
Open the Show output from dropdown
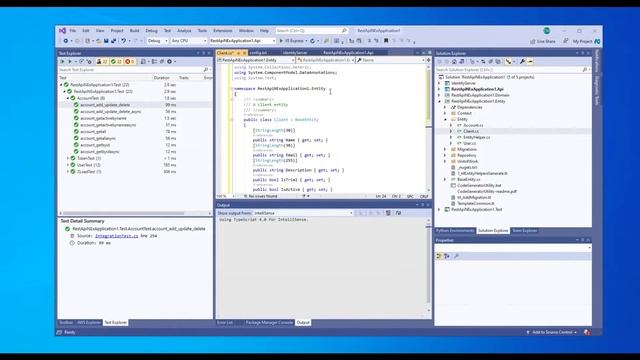point(303,213)
